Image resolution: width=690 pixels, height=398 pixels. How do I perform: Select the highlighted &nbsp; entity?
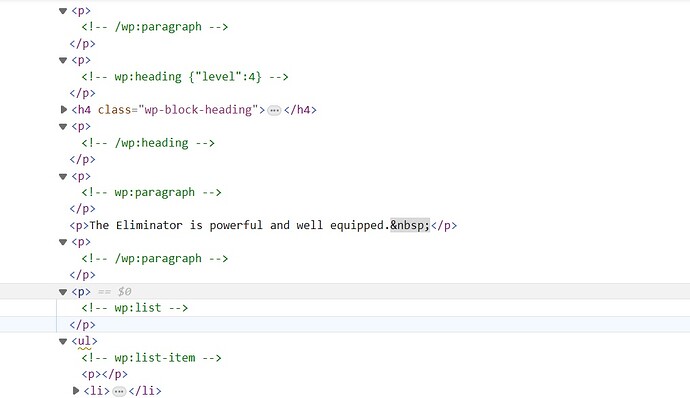tap(410, 225)
